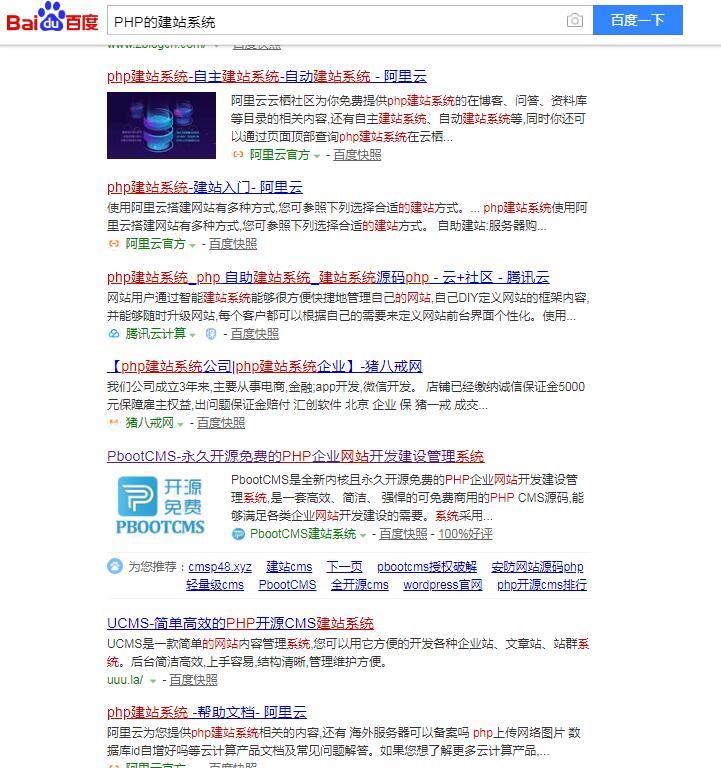Click the 腾讯云计算 cloud icon
Image resolution: width=721 pixels, height=768 pixels.
coord(114,334)
